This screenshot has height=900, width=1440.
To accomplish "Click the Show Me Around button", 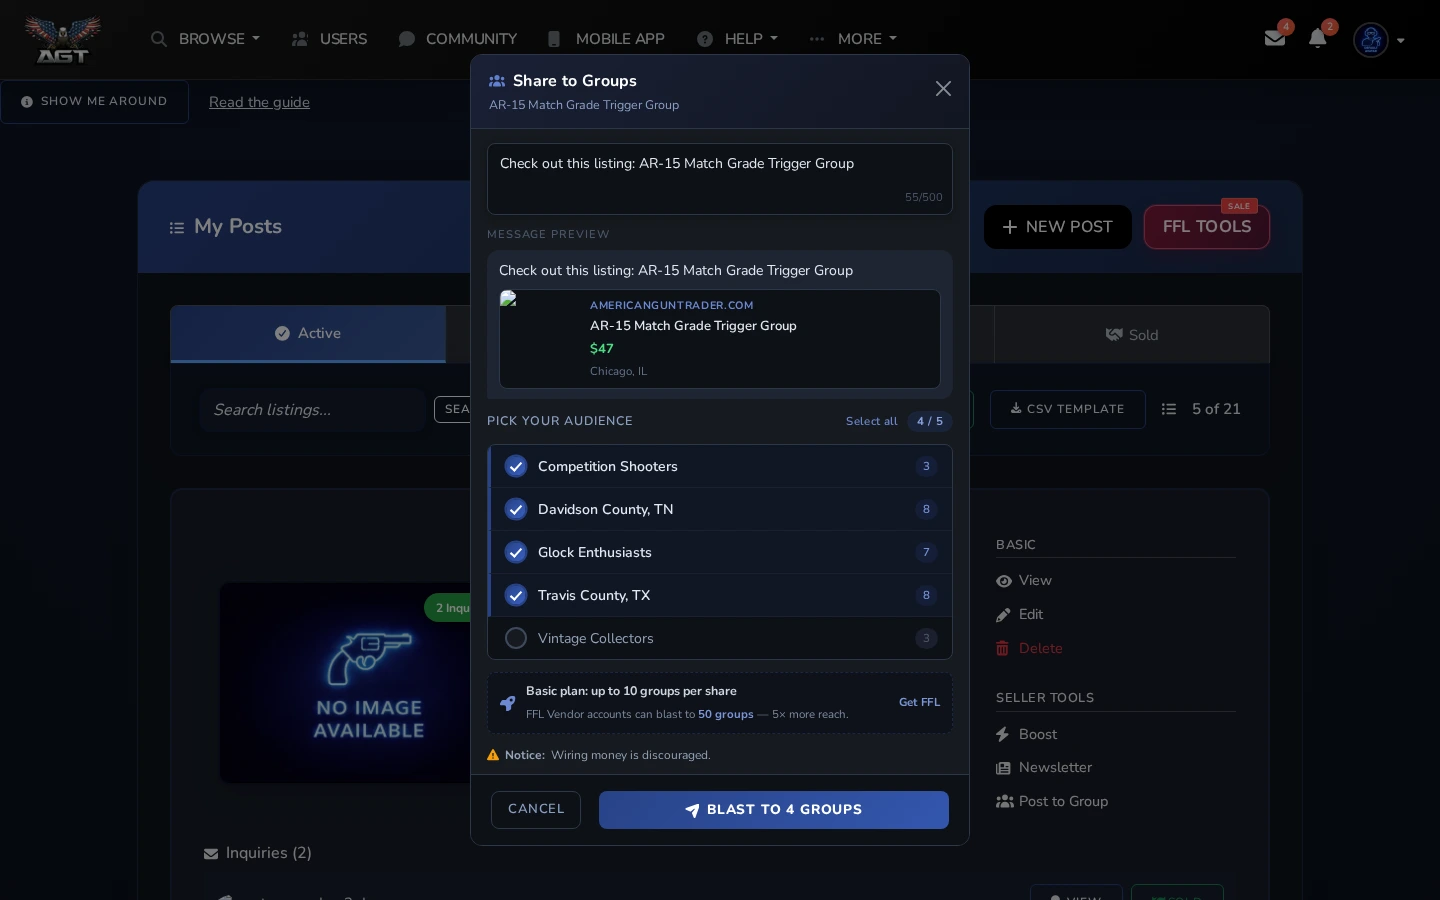I will coord(94,102).
